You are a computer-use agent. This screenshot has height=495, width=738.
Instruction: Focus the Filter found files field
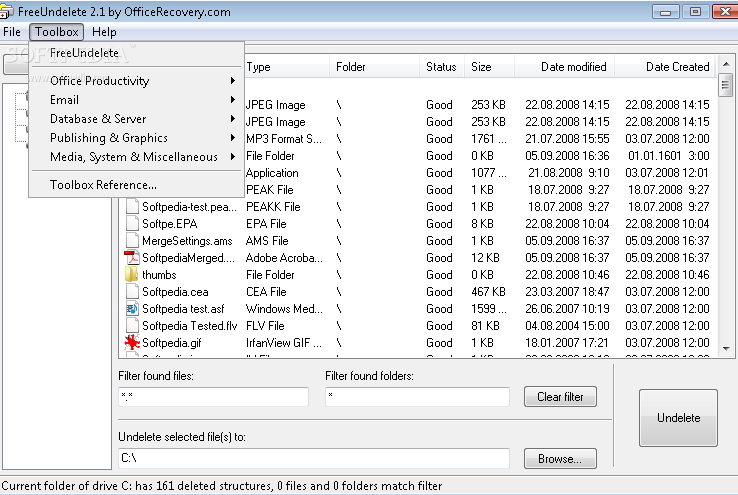[213, 397]
